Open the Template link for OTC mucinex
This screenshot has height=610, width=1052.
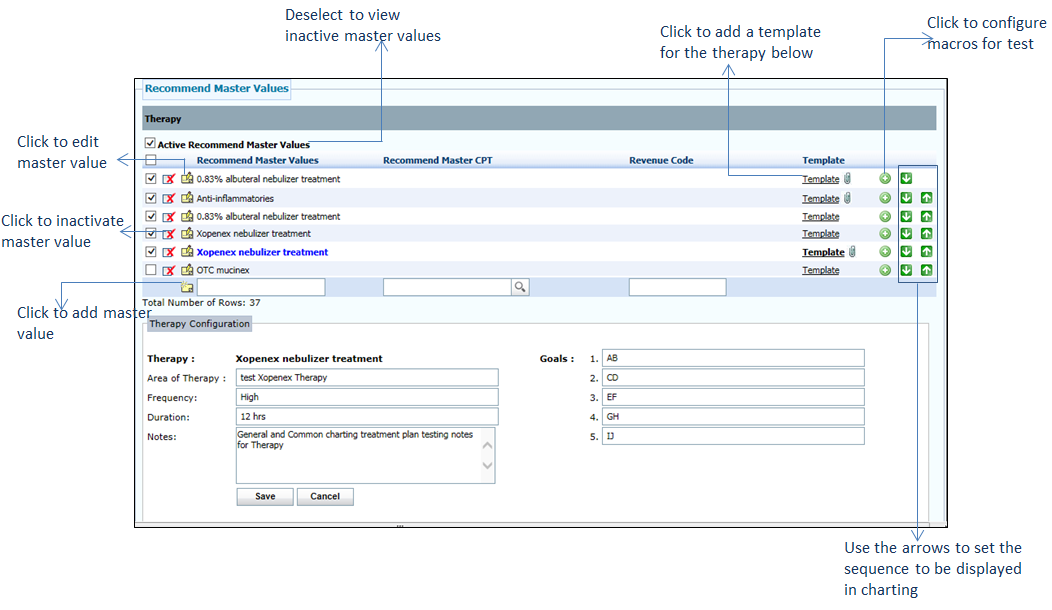[821, 270]
